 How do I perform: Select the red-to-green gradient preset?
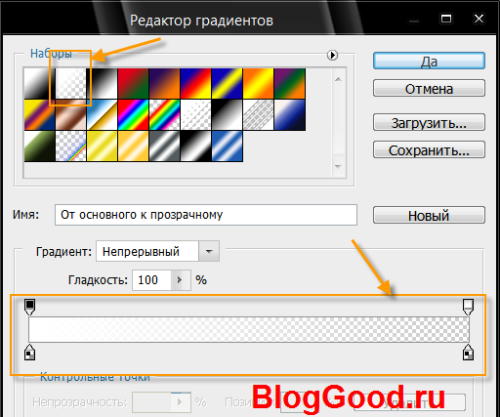tap(133, 84)
